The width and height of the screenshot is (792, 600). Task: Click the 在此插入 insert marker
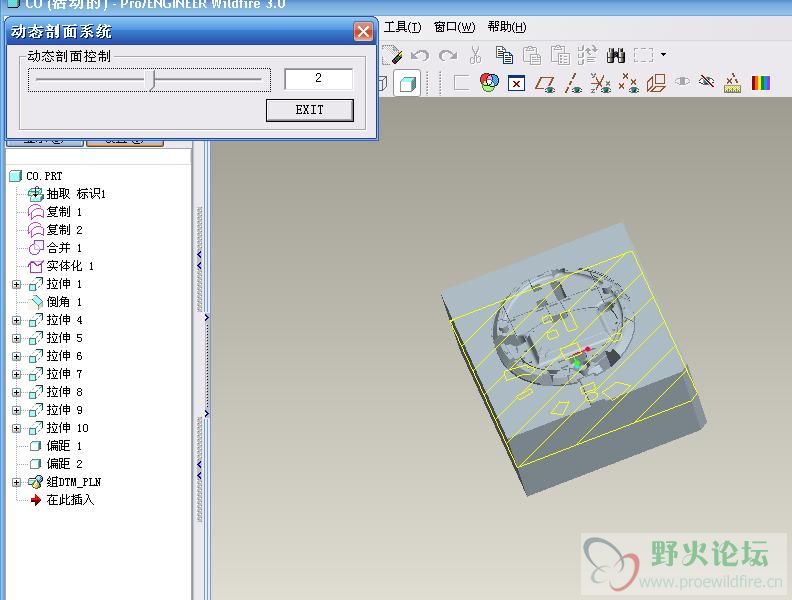pos(70,500)
